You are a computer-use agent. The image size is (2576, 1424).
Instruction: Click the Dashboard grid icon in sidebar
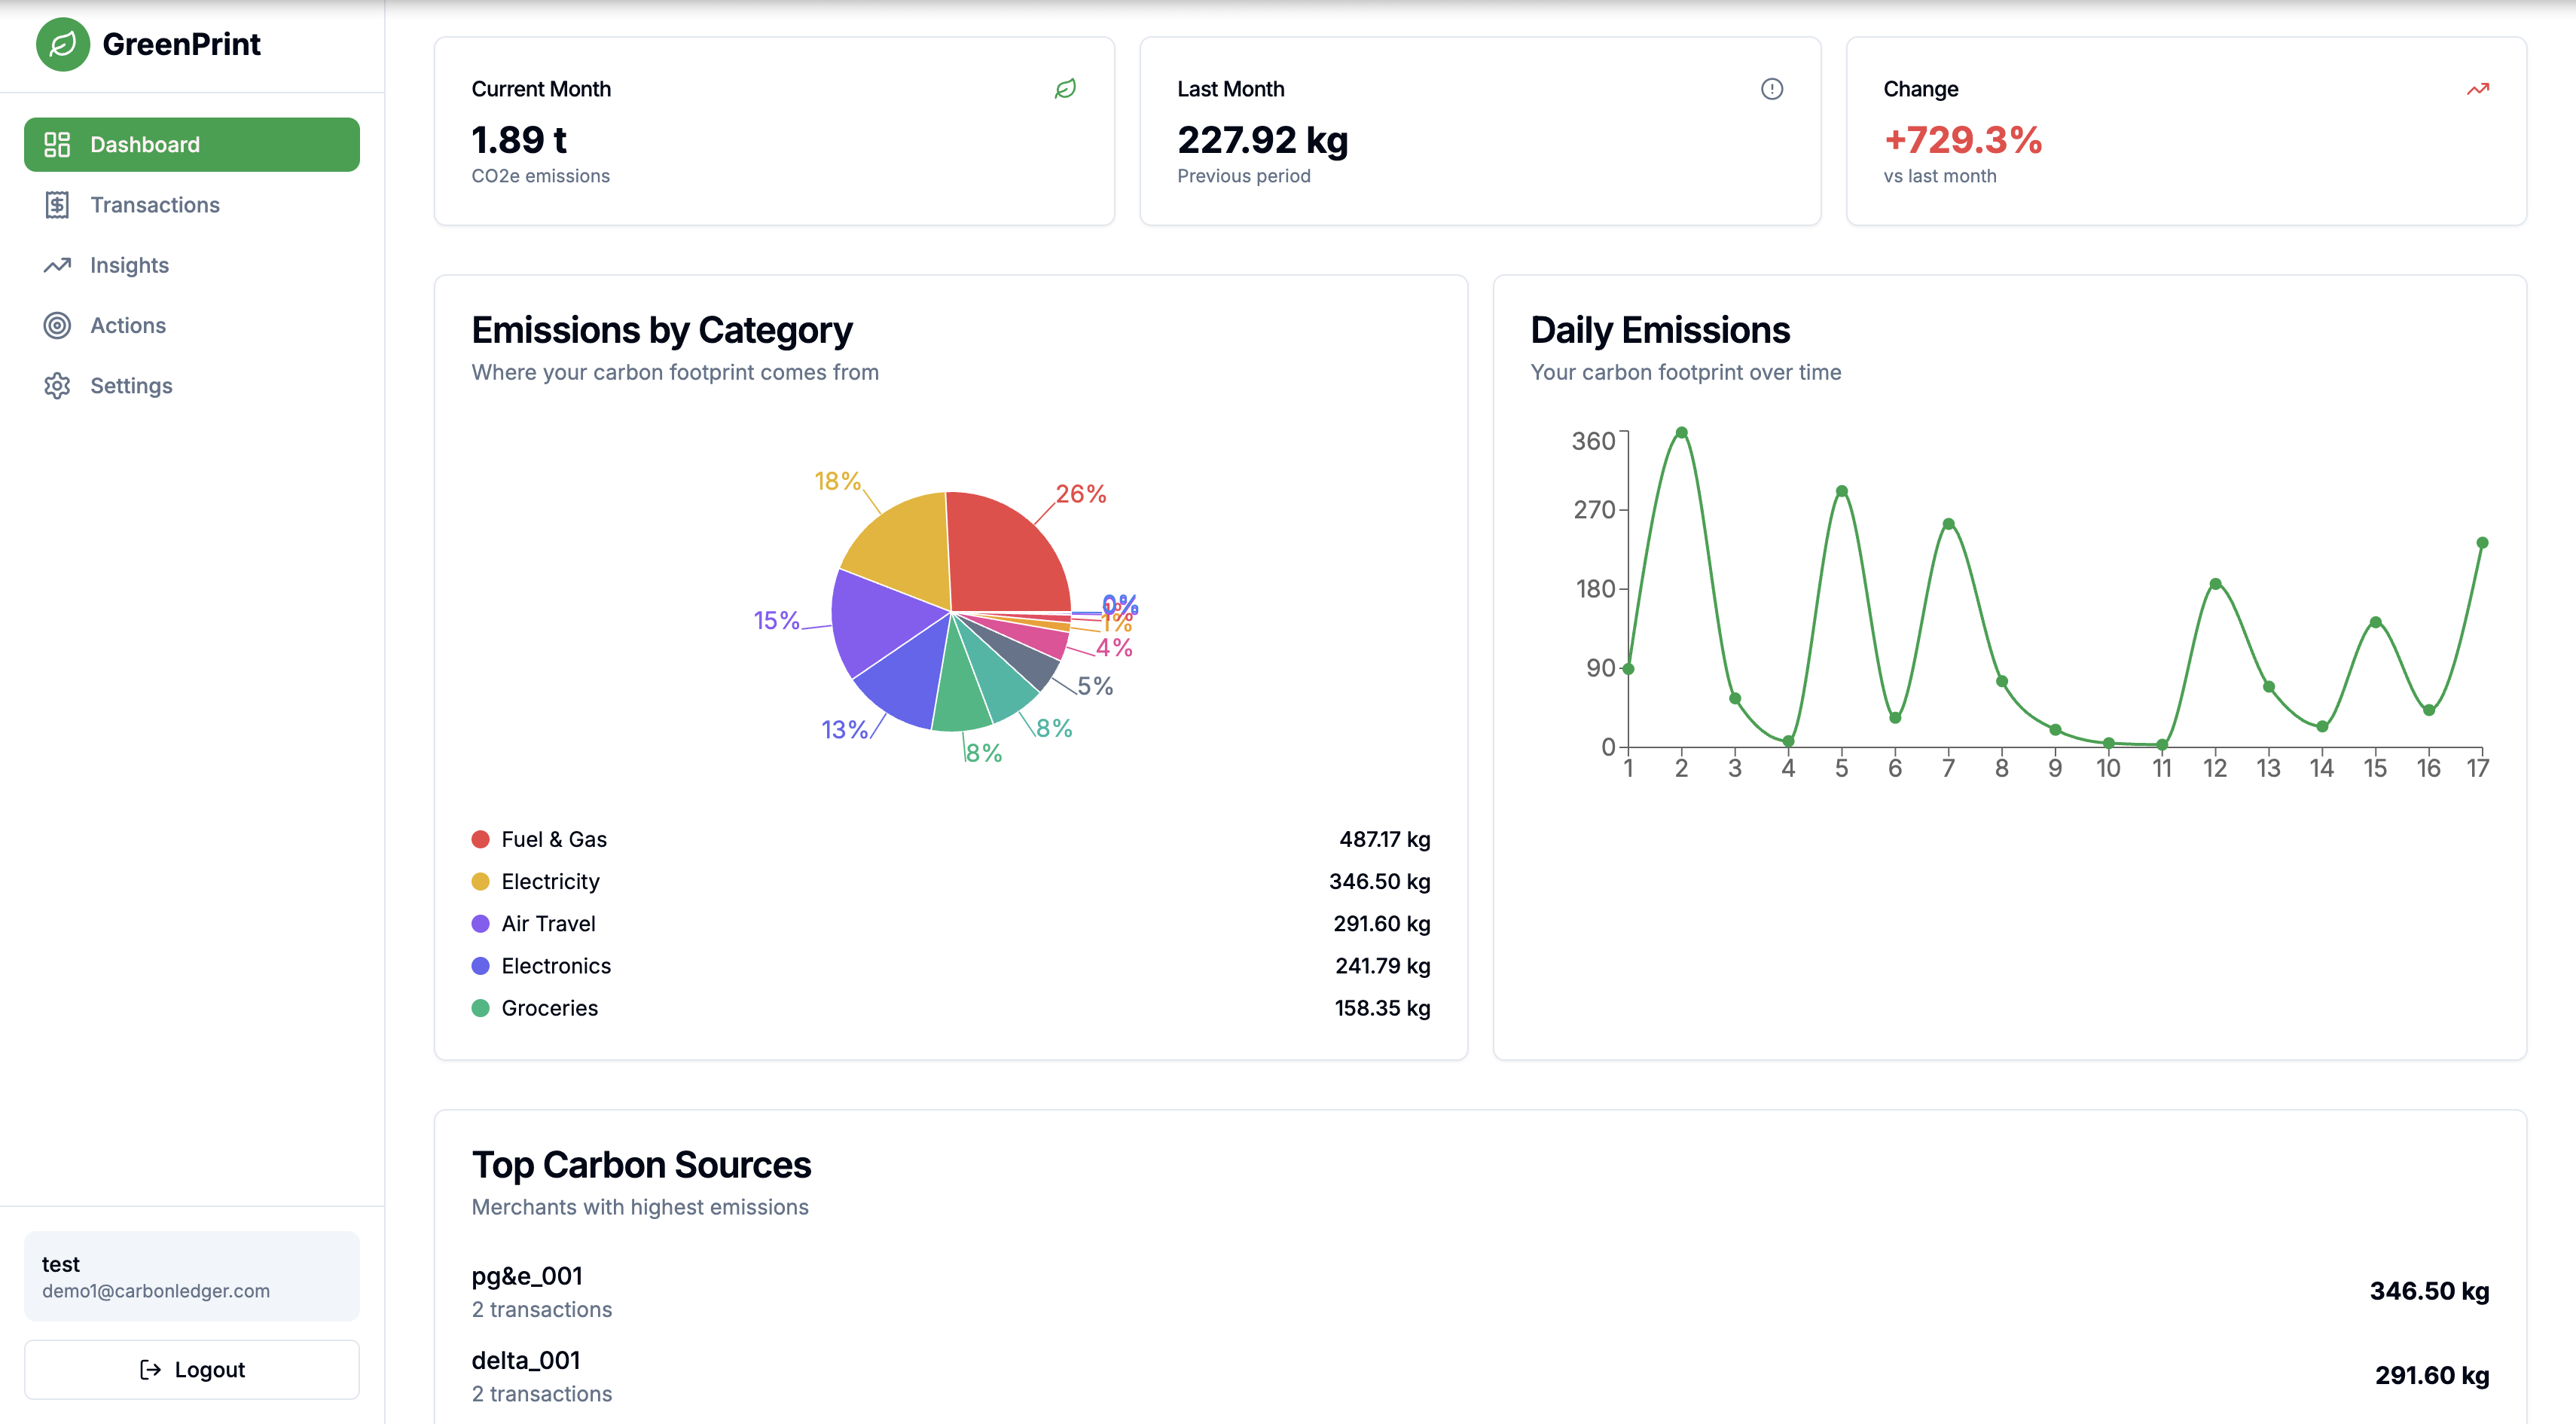coord(57,144)
